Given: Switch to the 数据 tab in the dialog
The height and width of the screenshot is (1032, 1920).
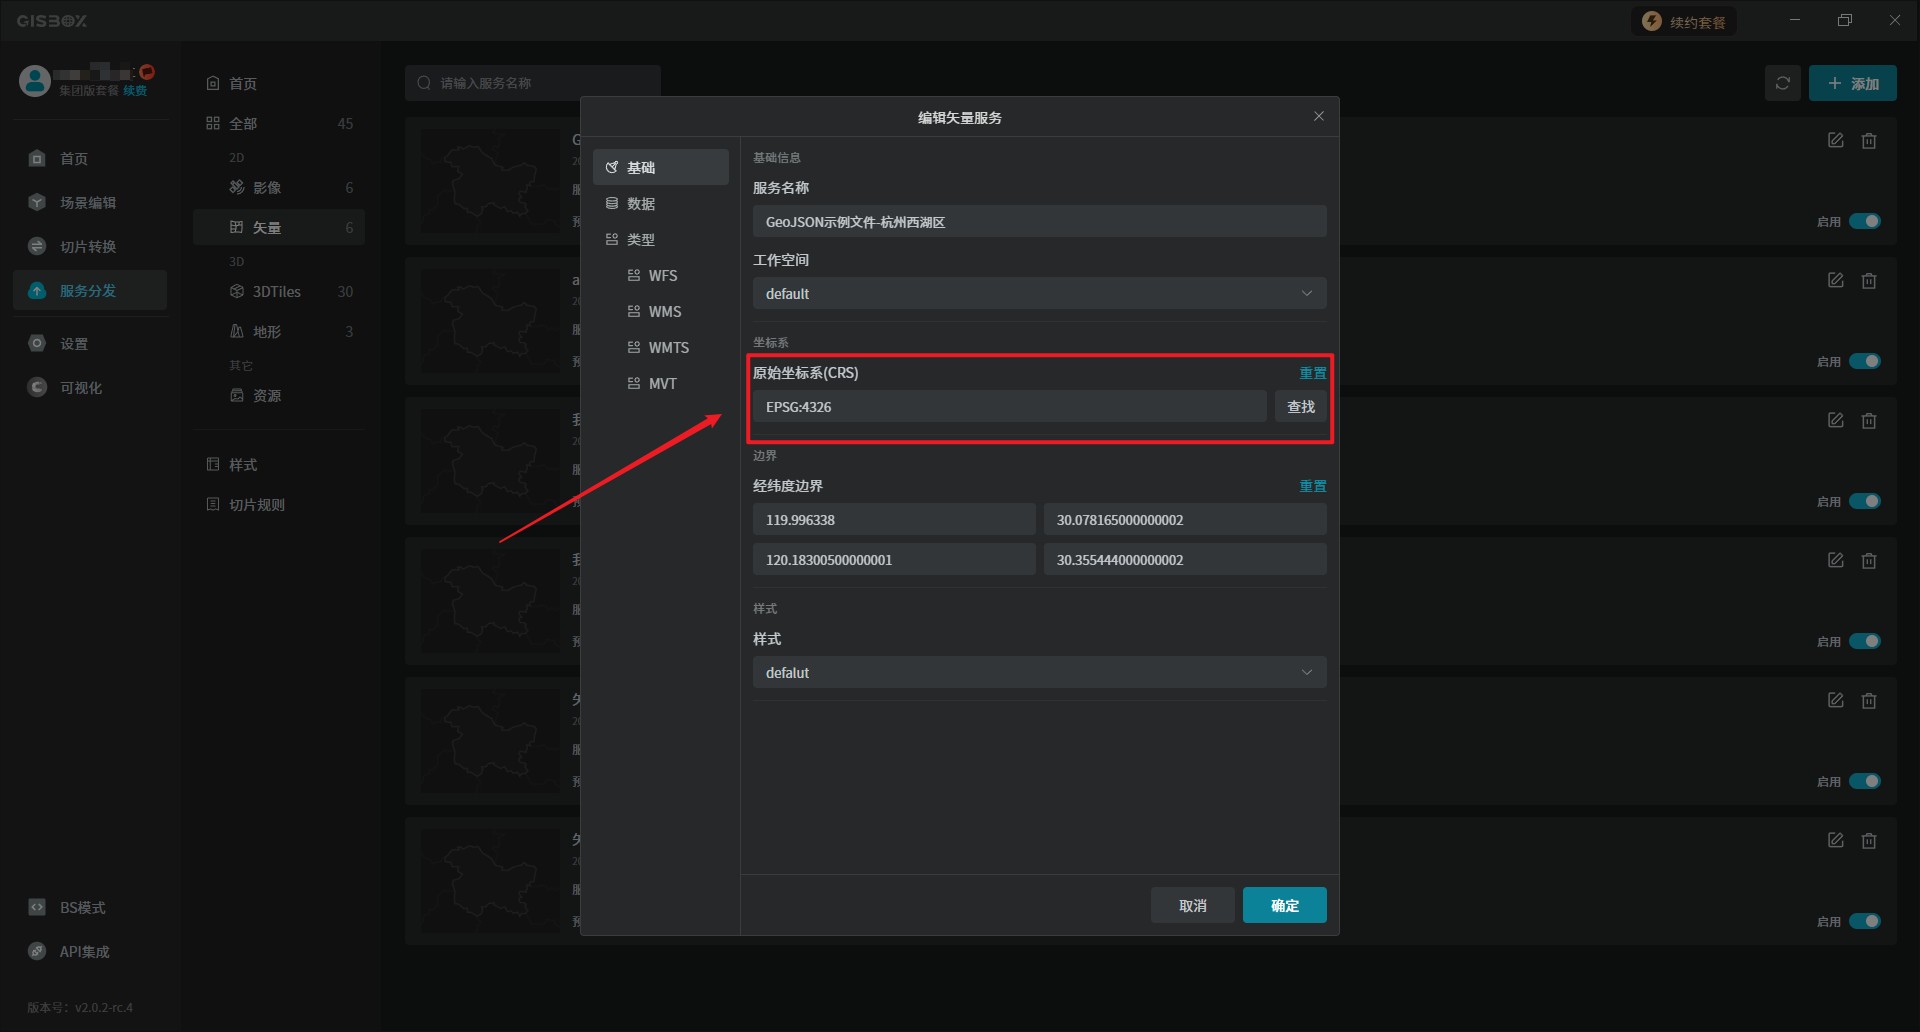Looking at the screenshot, I should (x=640, y=204).
